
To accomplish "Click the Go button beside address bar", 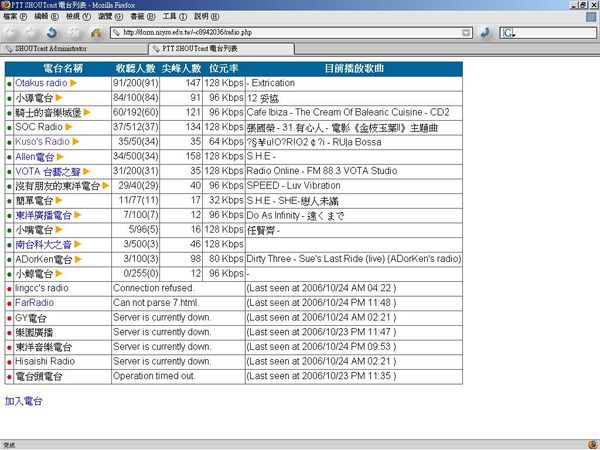I will (486, 33).
